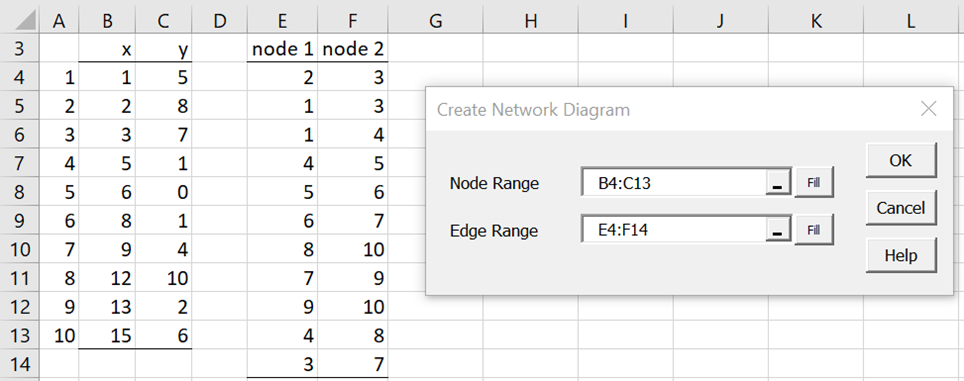
Task: Click cell B13 containing 15
Action: click(x=107, y=336)
